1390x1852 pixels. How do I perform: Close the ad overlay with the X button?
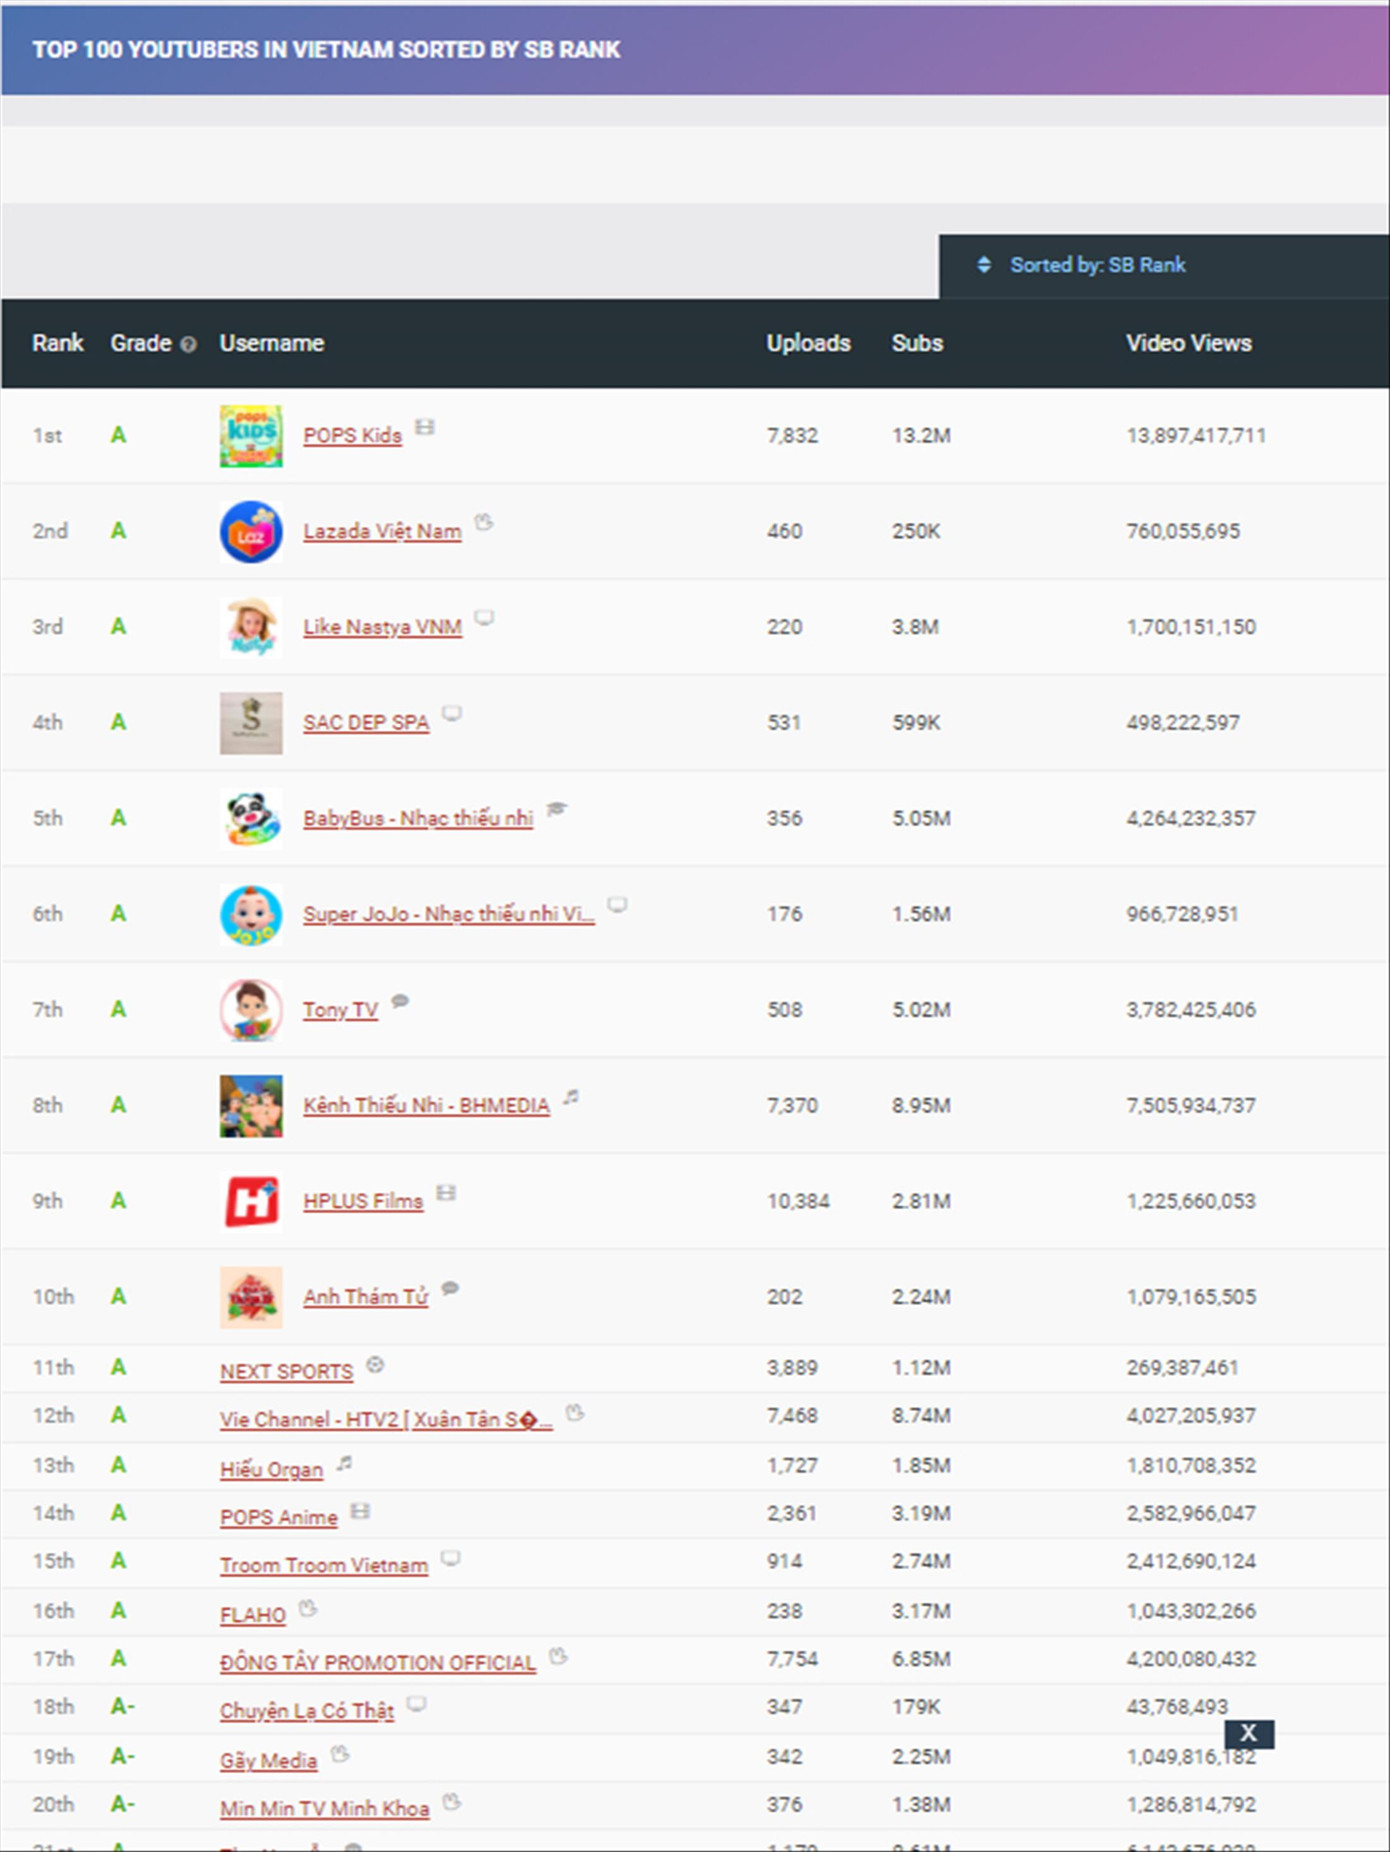(1248, 1733)
